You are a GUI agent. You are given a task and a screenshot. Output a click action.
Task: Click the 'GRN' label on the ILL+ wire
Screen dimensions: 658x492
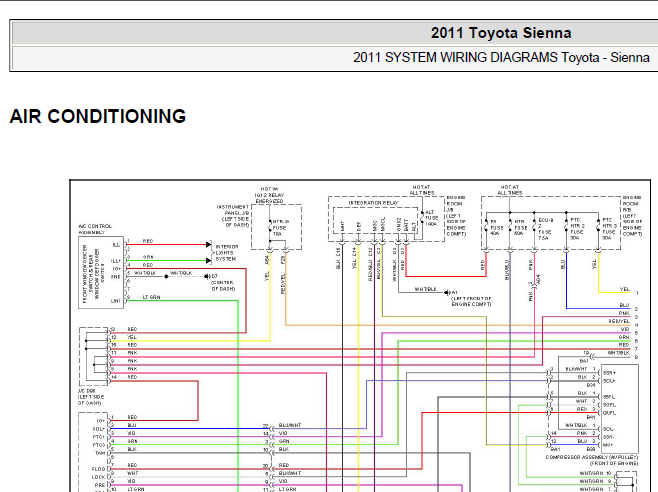coord(148,257)
